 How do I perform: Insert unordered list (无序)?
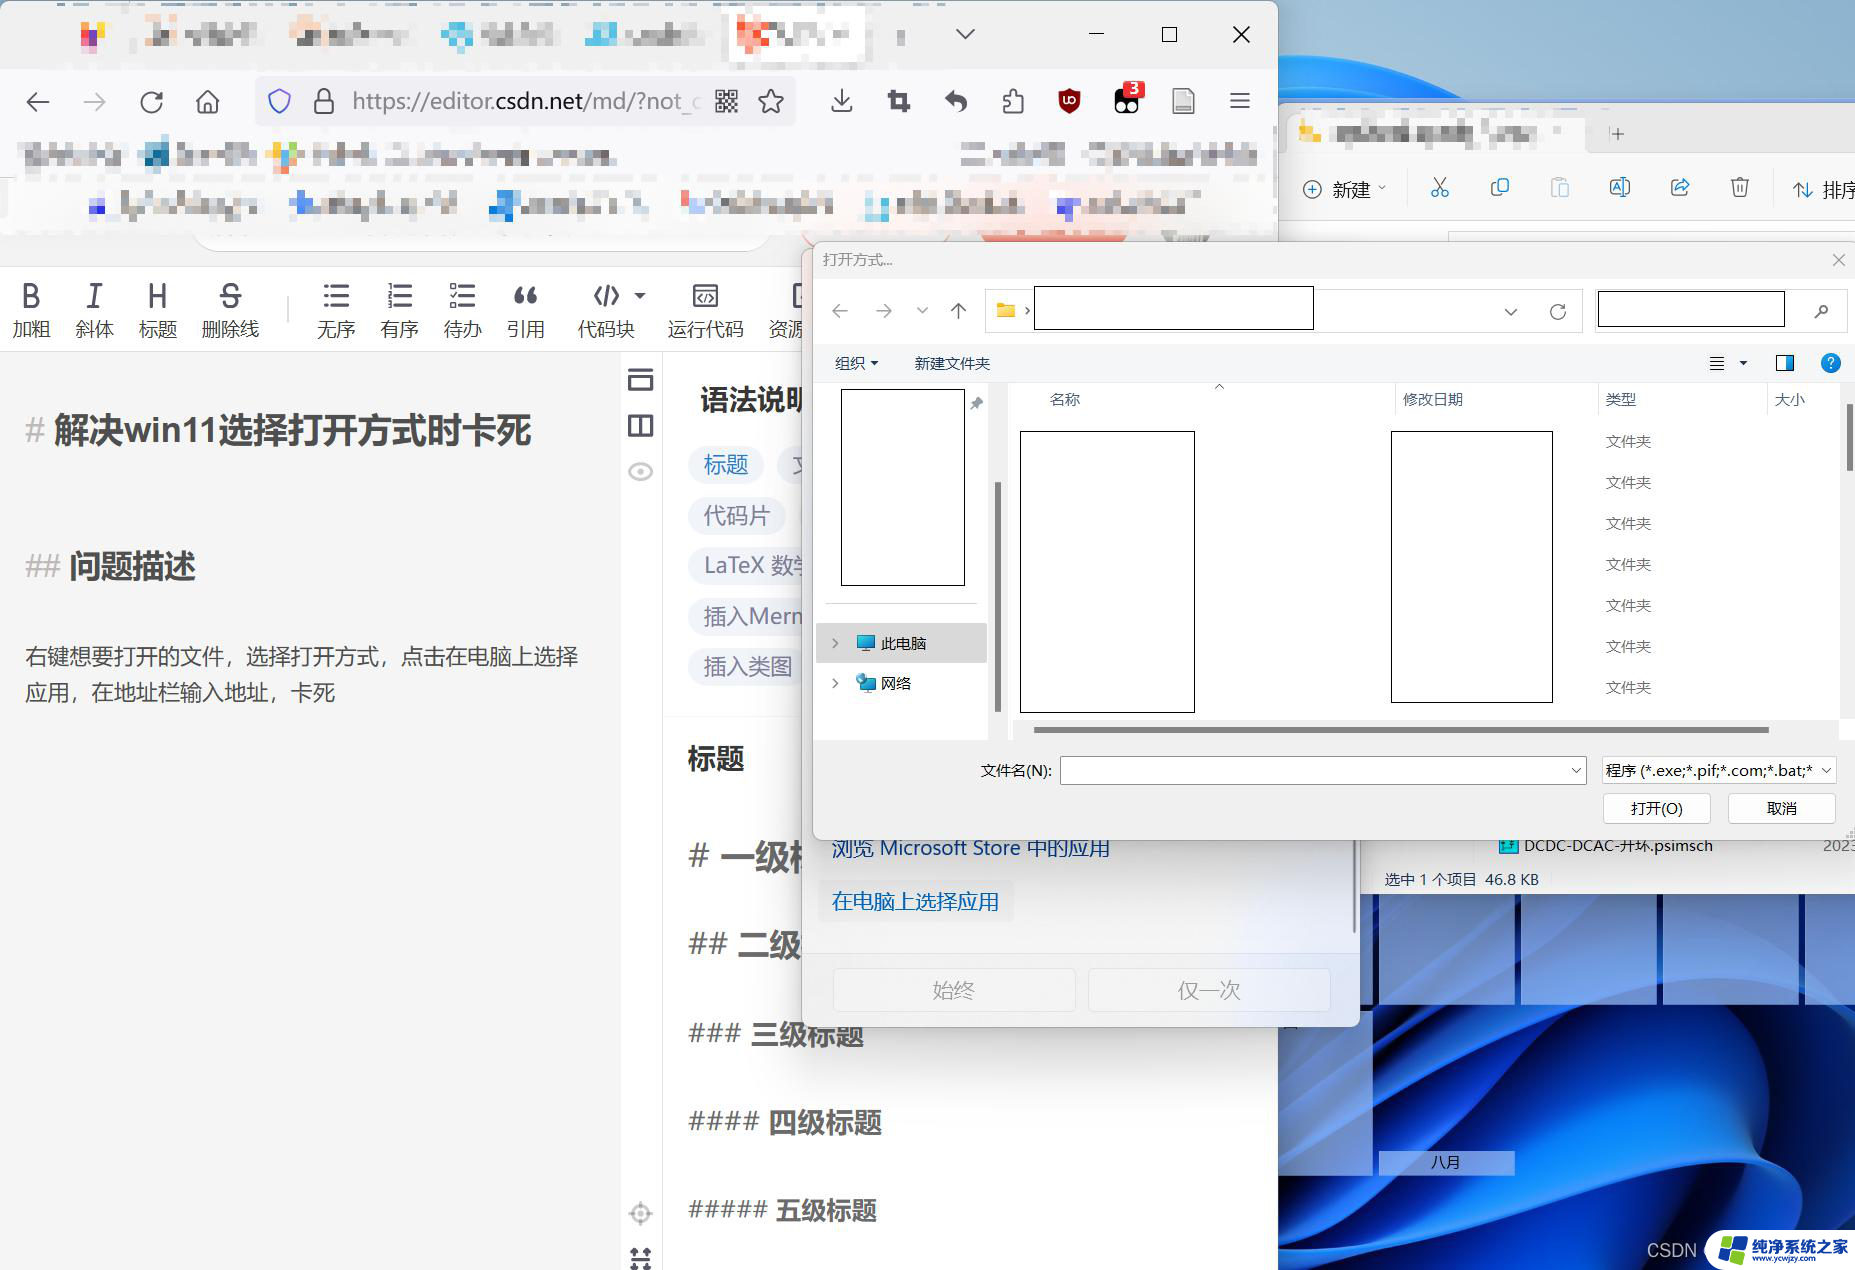tap(336, 310)
